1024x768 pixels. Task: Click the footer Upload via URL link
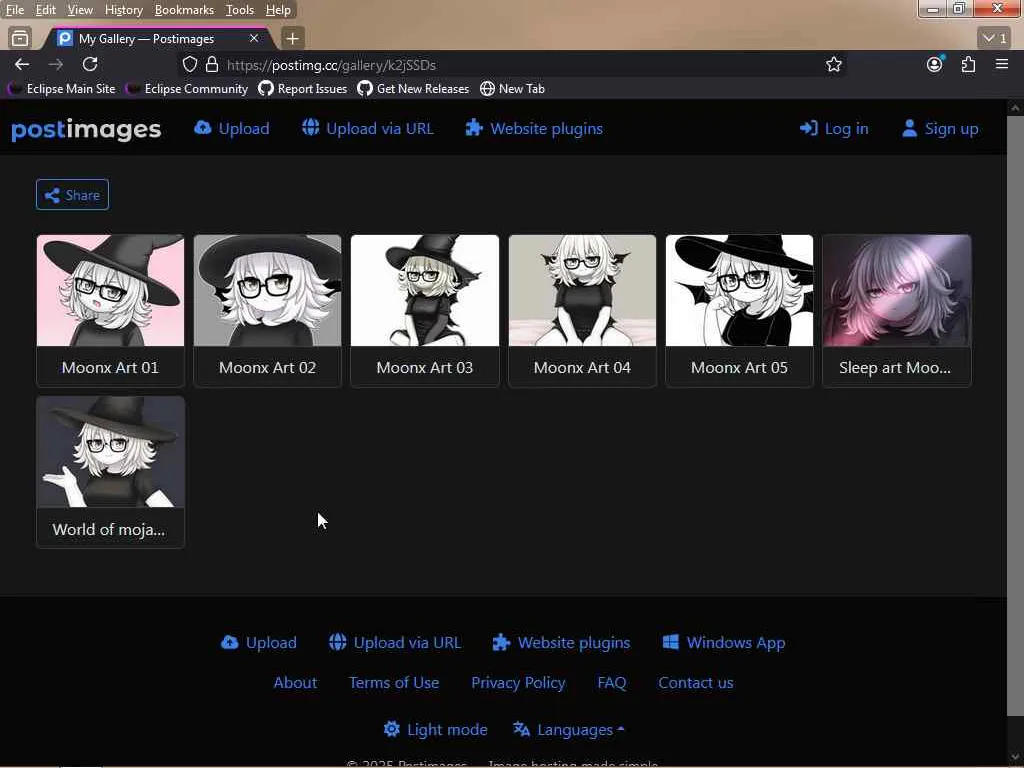point(395,643)
